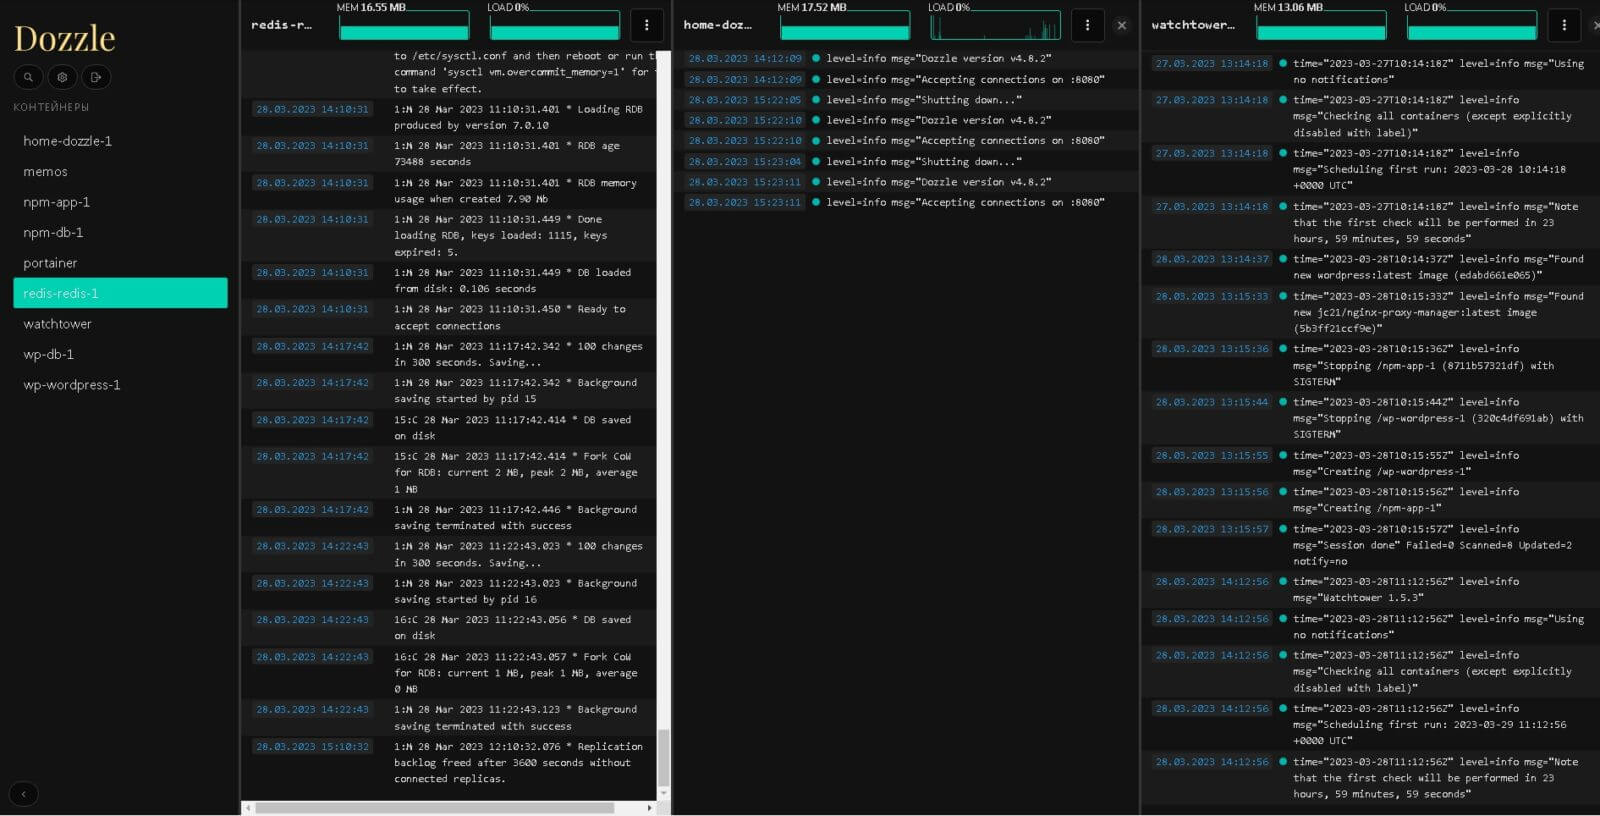The image size is (1600, 816).
Task: Click КОНТЕЙНЕРЫ section heading
Action: coord(51,107)
